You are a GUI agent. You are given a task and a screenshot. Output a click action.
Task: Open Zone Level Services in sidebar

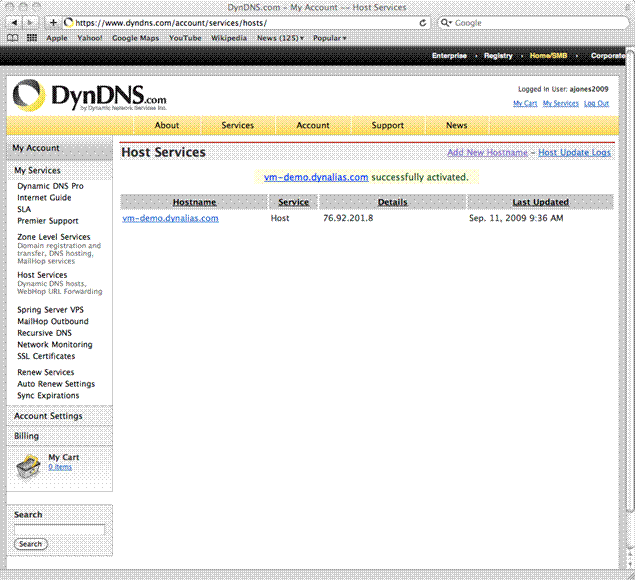tap(54, 237)
